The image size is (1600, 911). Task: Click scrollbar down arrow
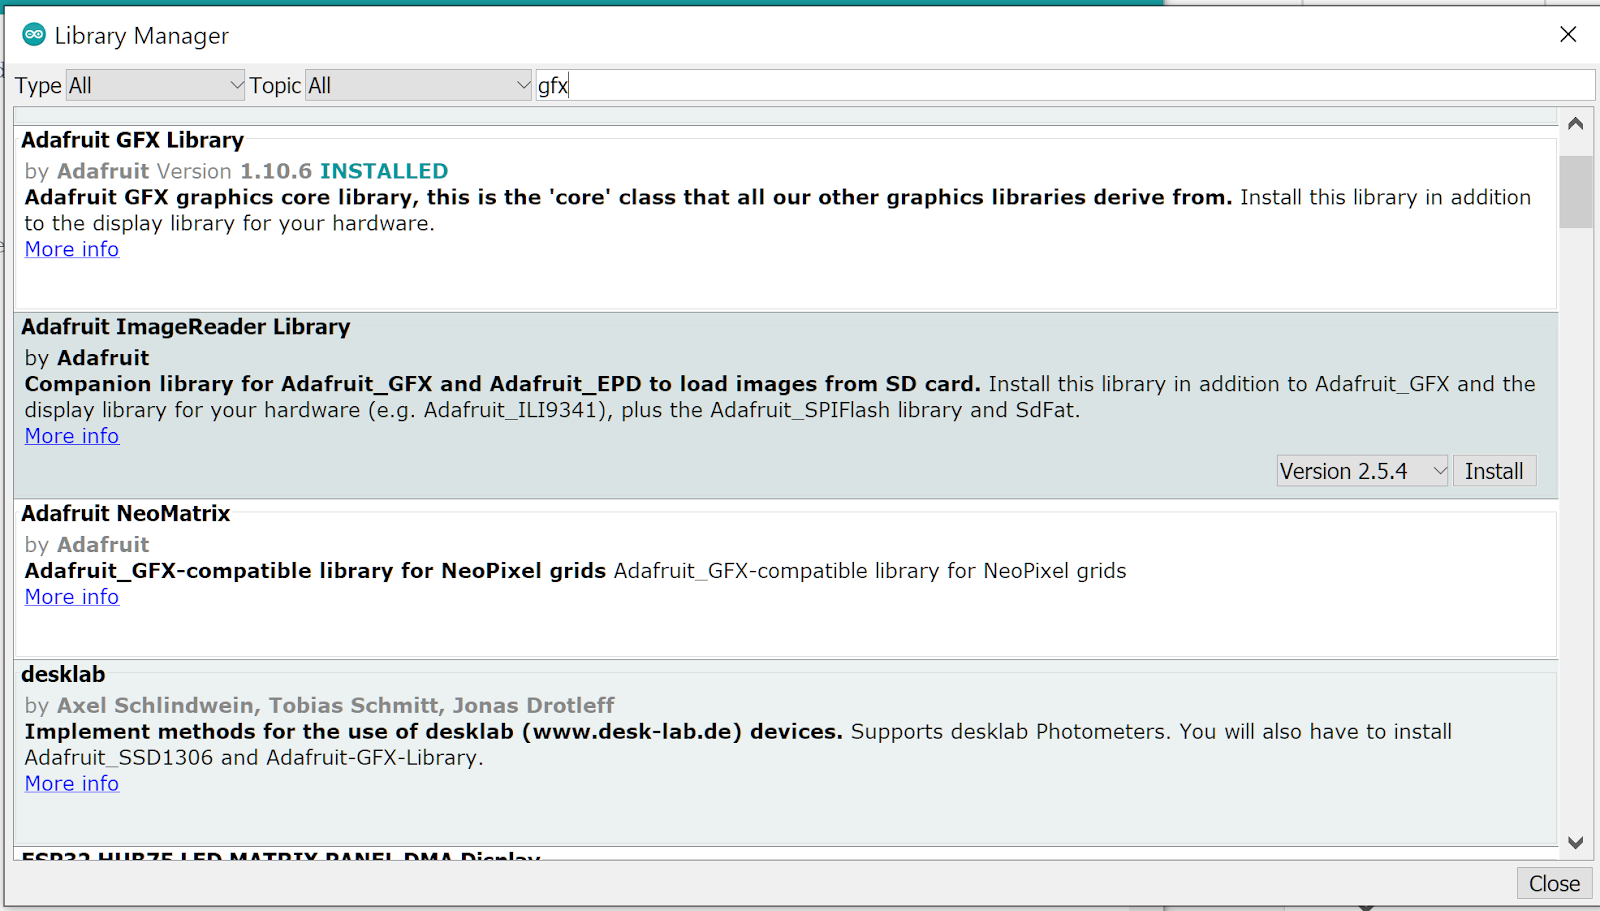[1576, 843]
